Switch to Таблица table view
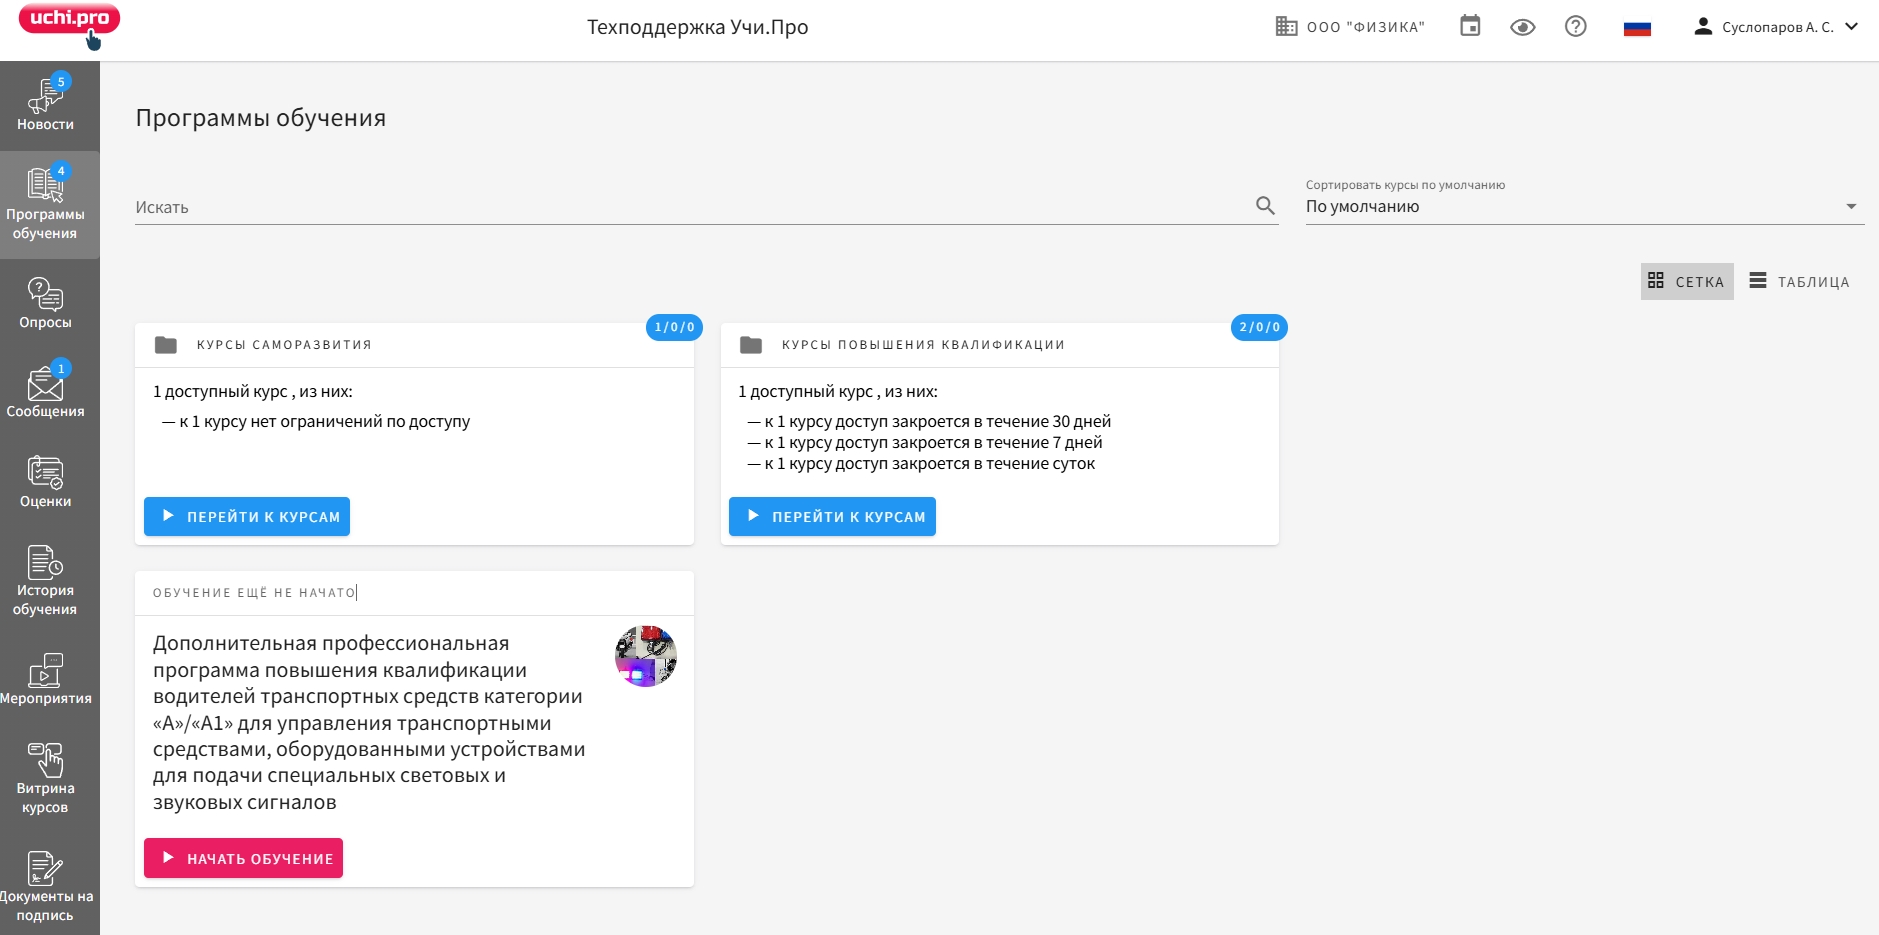 pos(1799,282)
